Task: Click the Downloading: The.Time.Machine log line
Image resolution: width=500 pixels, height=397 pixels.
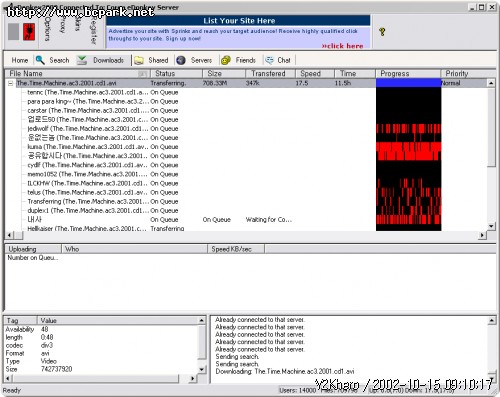Action: [x=285, y=371]
